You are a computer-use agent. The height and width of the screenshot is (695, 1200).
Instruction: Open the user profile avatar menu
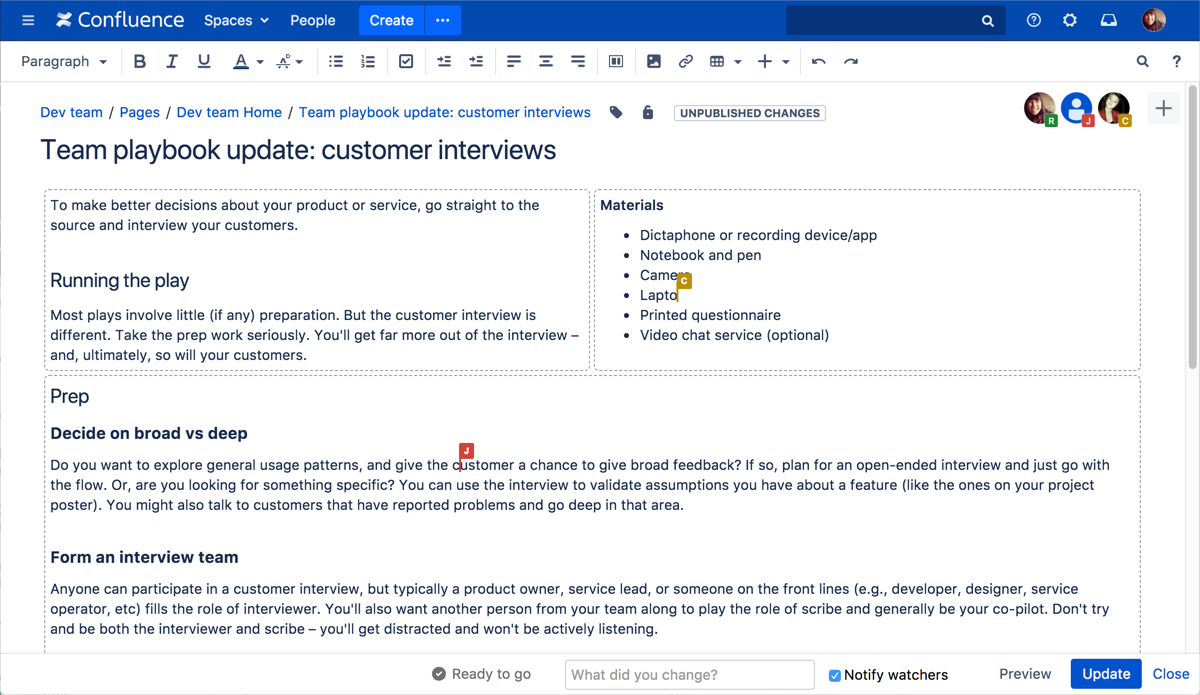[x=1154, y=20]
